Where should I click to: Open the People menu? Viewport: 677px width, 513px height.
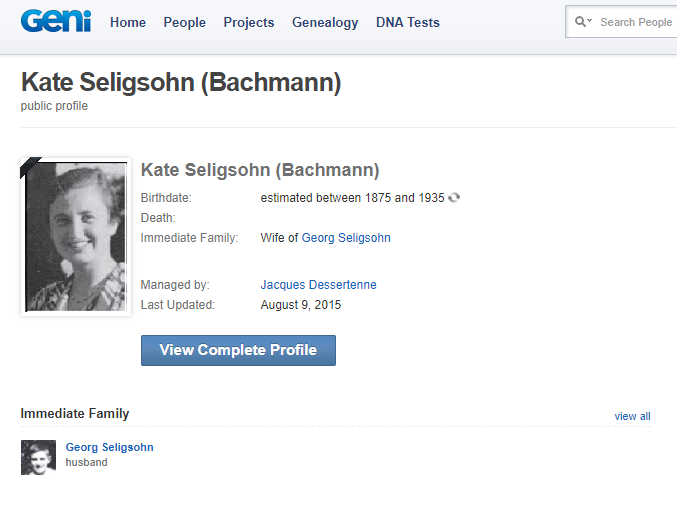[184, 22]
